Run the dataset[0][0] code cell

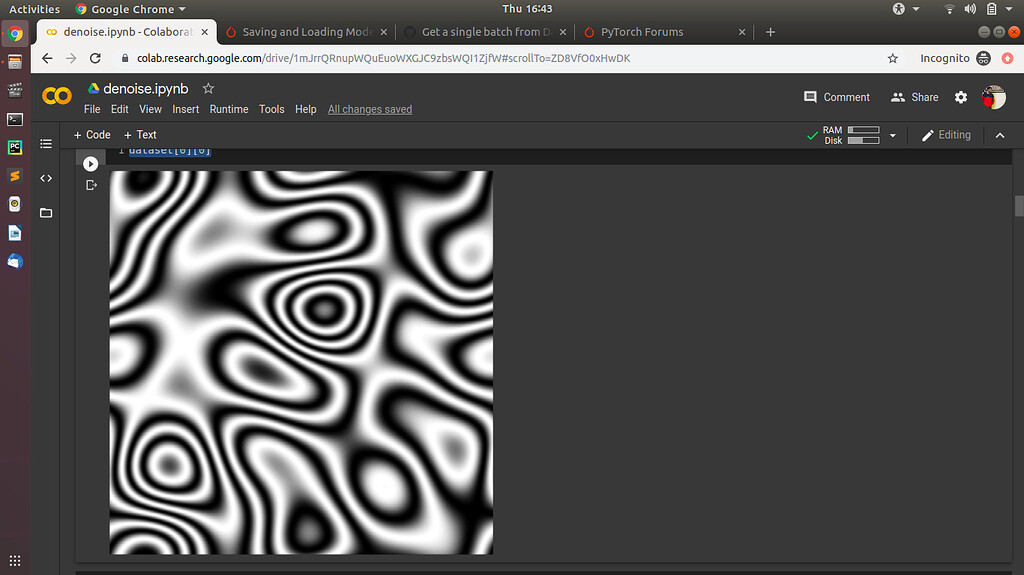91,164
